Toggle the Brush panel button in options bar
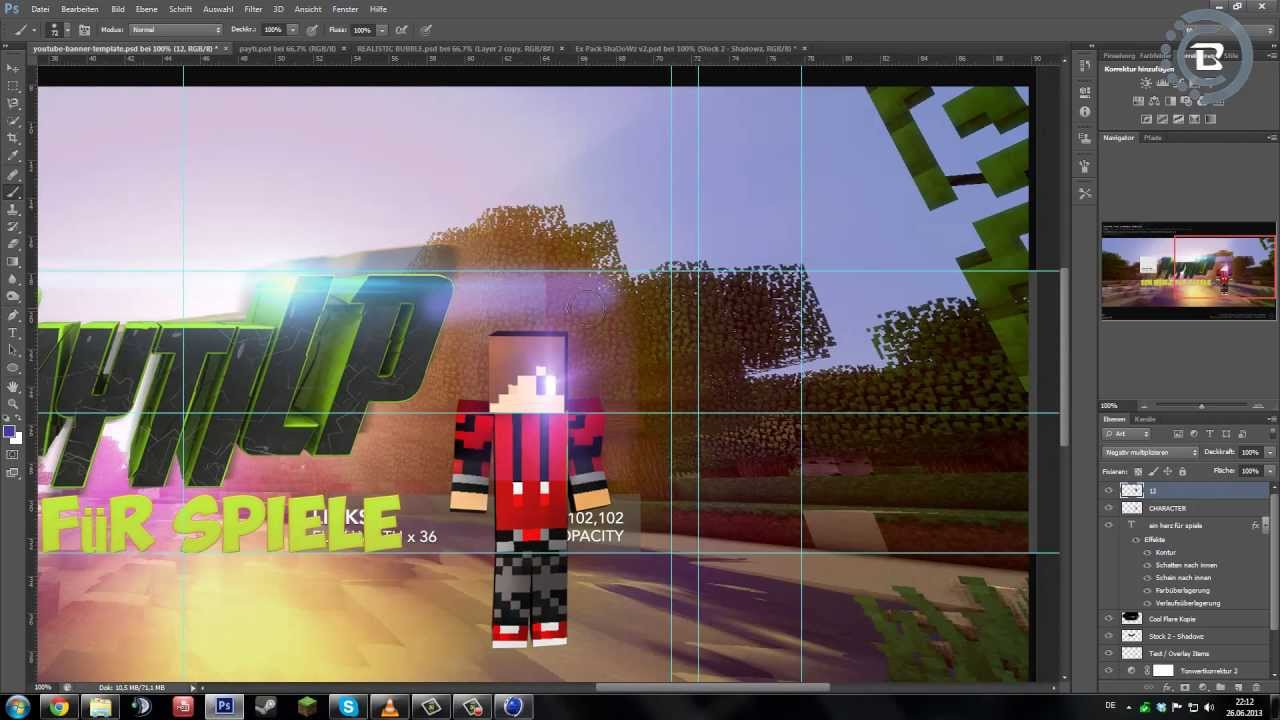The width and height of the screenshot is (1280, 720). coord(84,30)
